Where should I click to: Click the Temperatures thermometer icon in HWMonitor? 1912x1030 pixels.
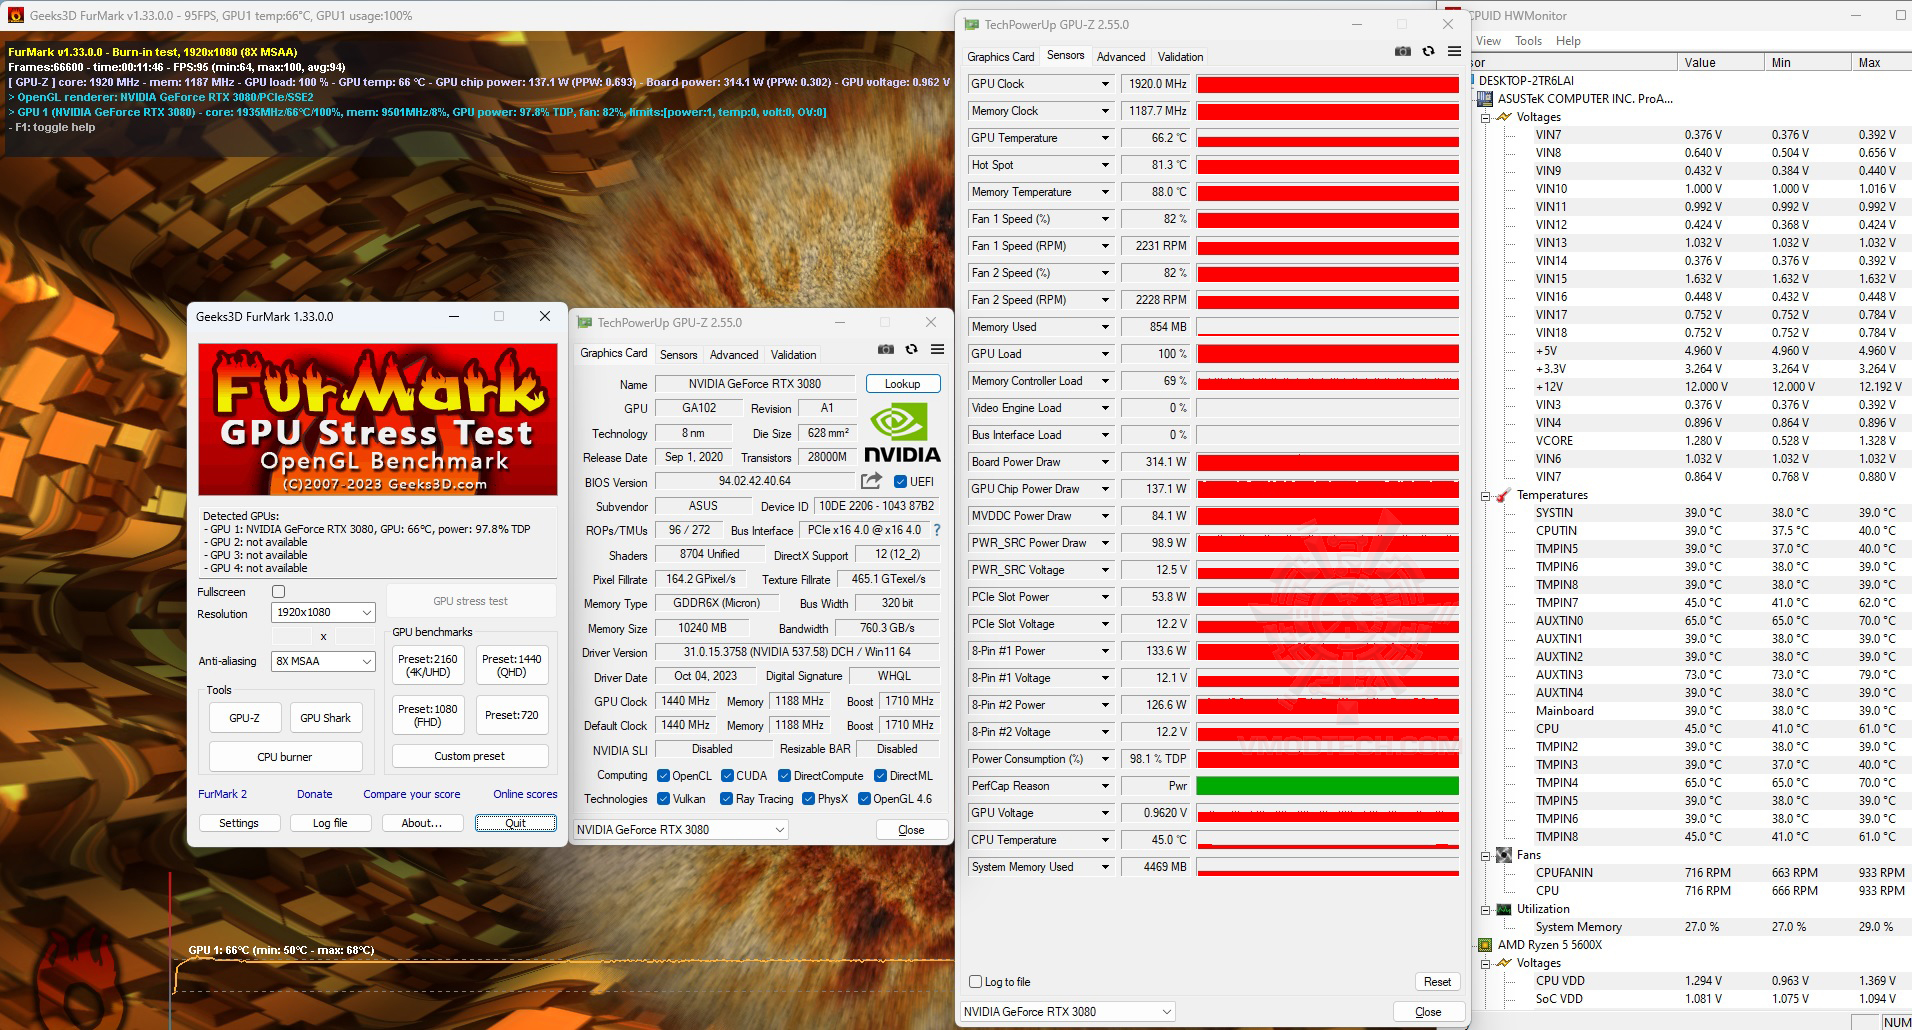(1503, 495)
